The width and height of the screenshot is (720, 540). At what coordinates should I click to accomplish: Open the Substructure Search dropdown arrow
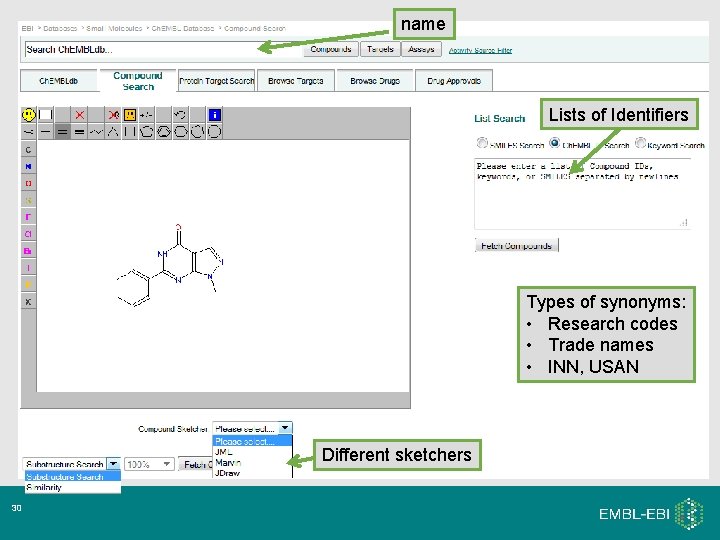(x=113, y=464)
